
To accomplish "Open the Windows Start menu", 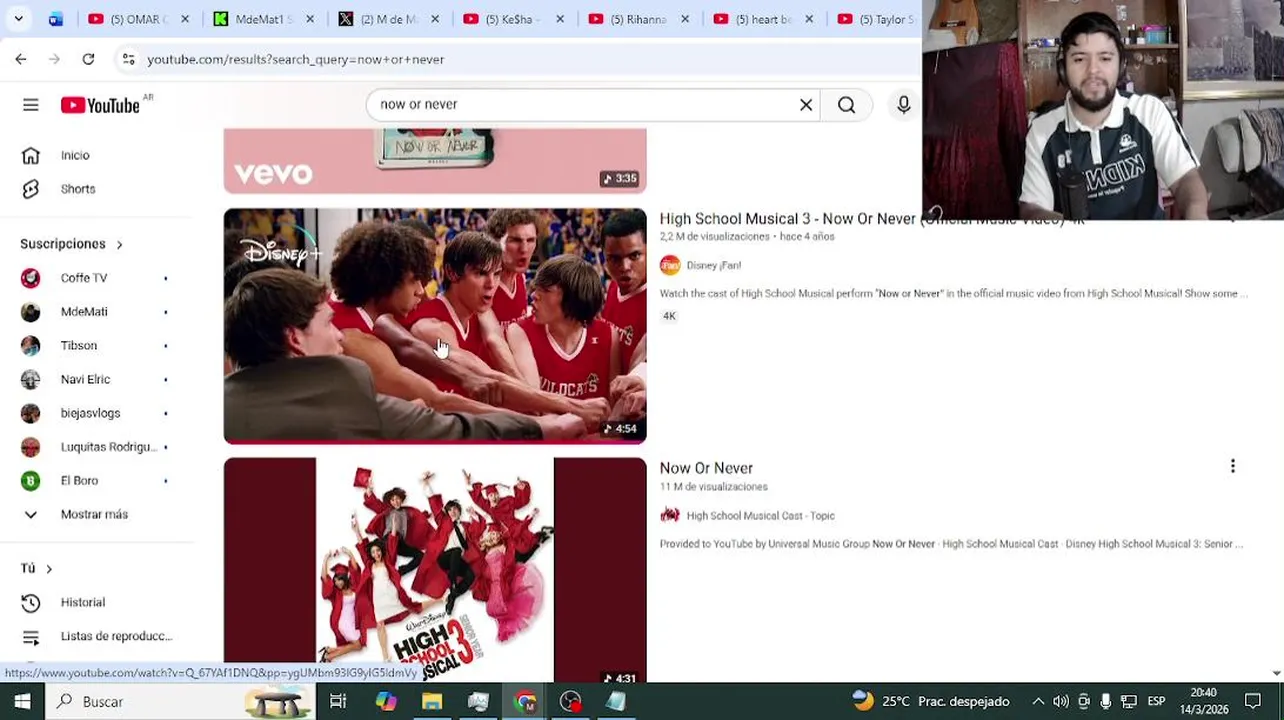I will (22, 701).
